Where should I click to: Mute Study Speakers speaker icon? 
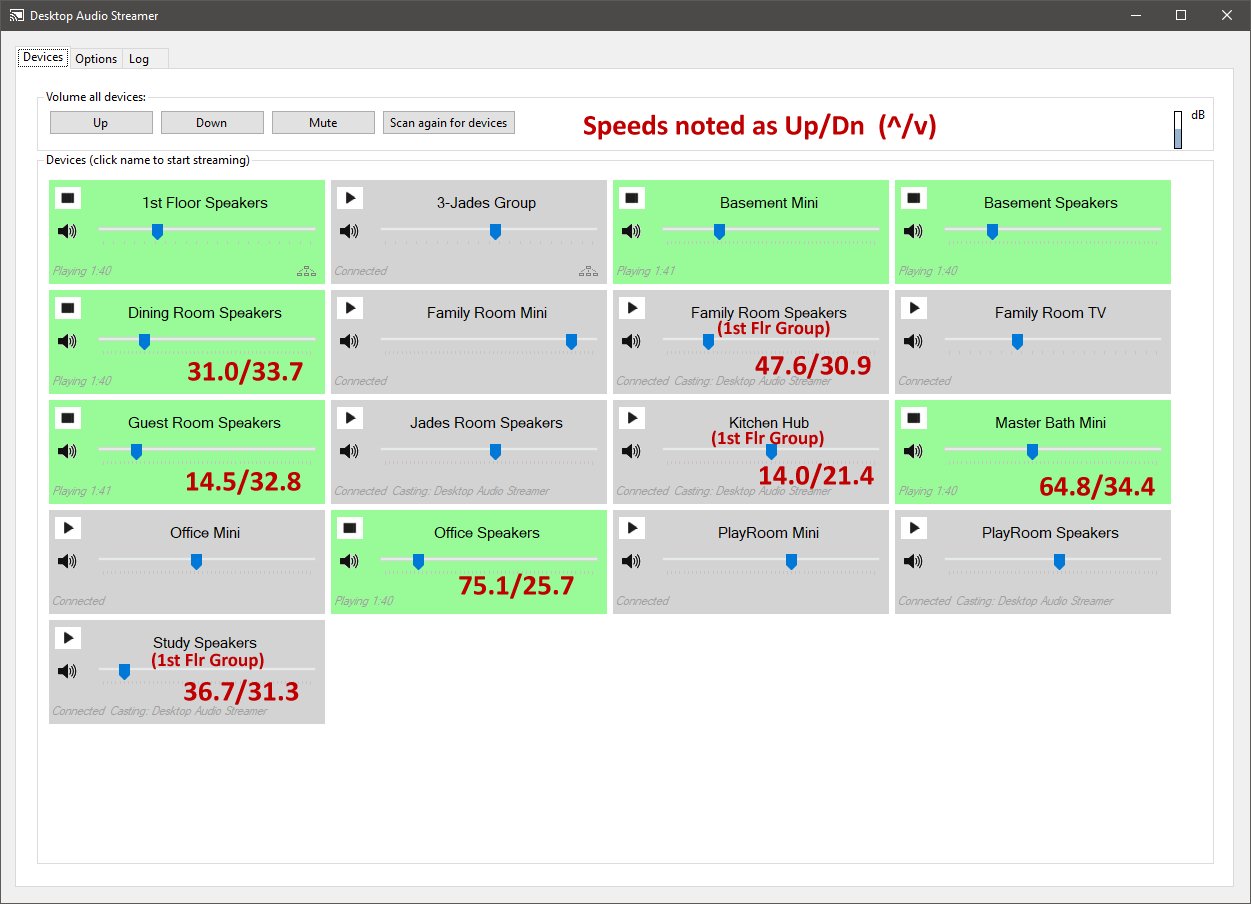click(67, 672)
